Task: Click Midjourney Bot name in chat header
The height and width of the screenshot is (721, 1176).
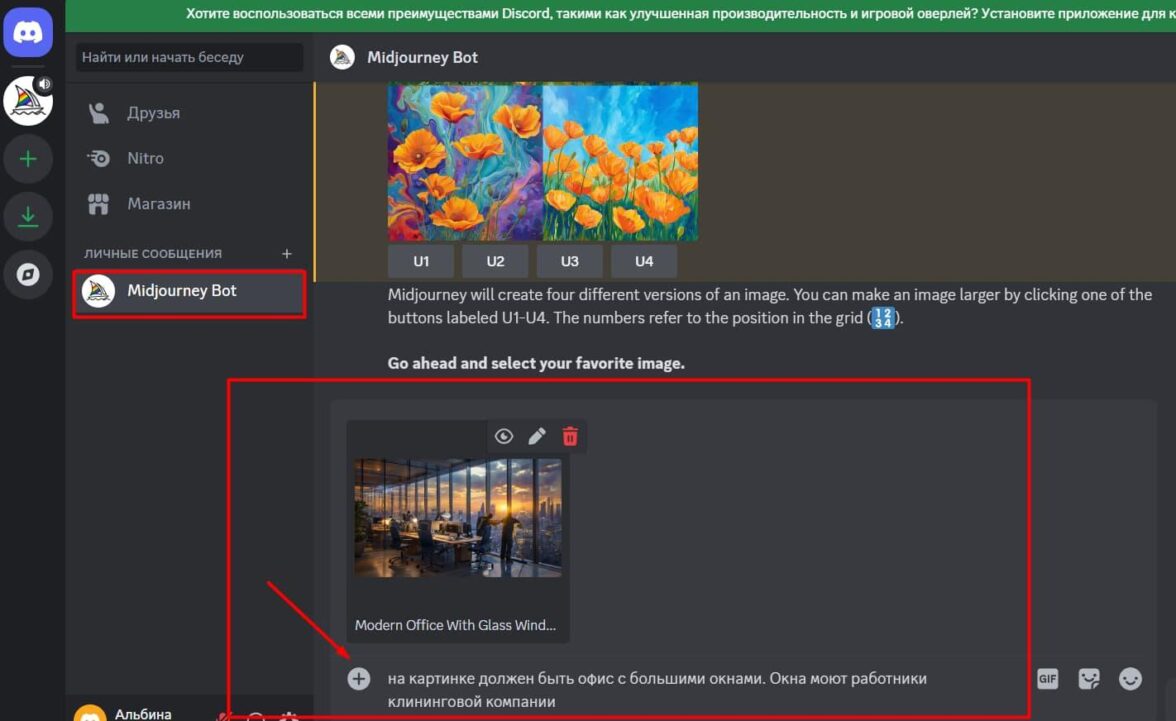Action: (422, 57)
